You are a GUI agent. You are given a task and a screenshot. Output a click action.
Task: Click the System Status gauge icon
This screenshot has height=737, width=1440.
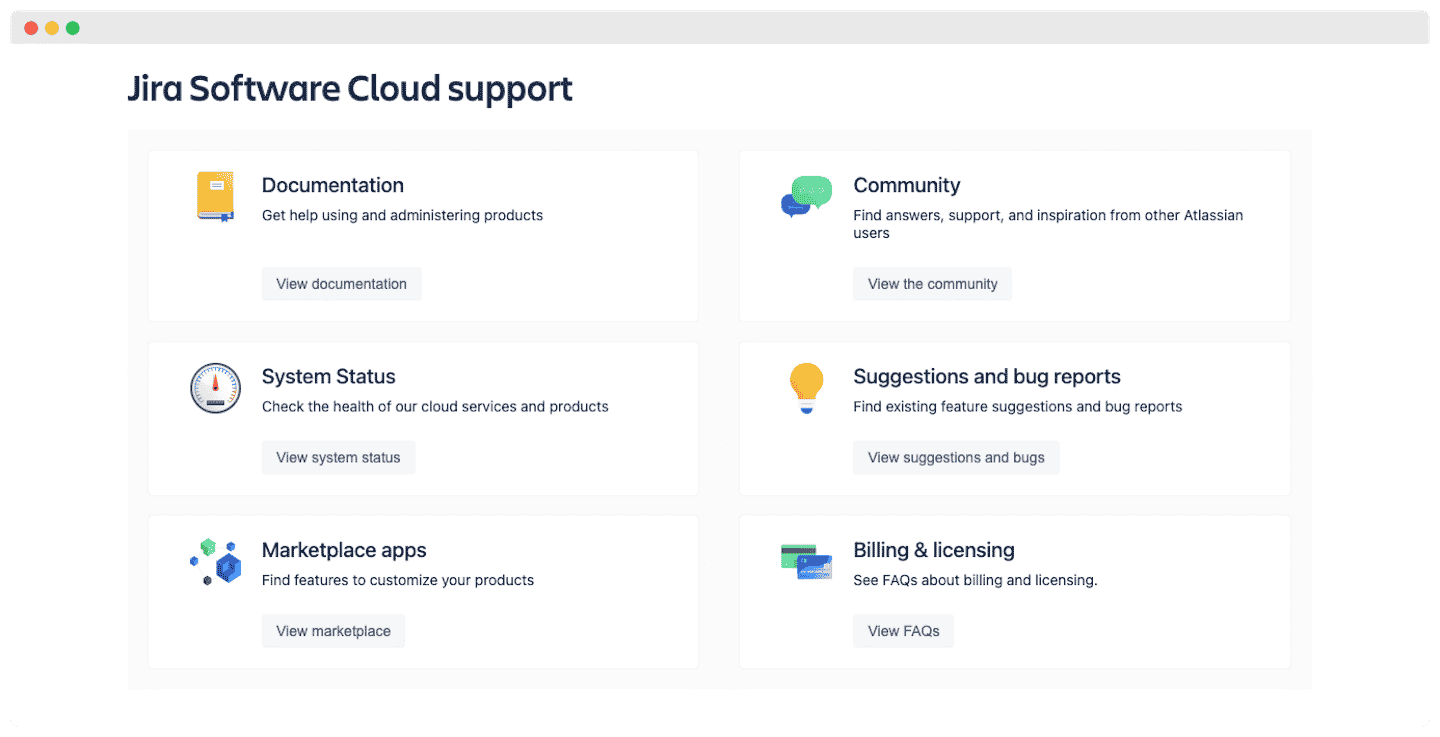pyautogui.click(x=216, y=388)
